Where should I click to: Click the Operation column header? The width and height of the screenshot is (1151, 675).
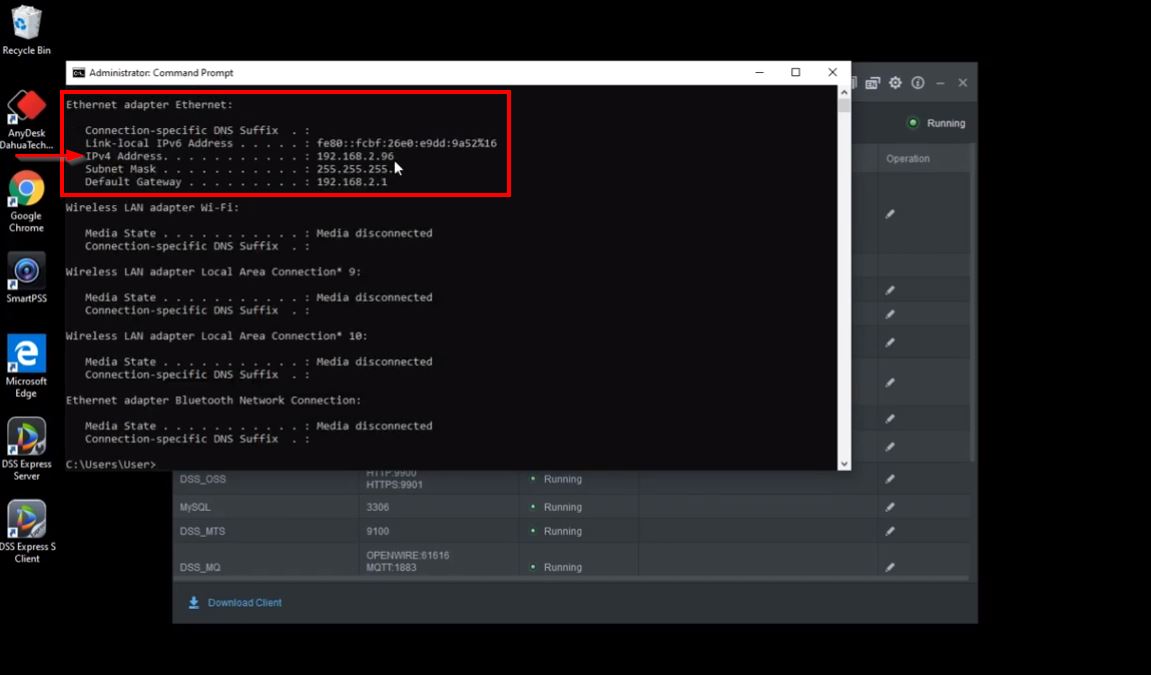[907, 158]
